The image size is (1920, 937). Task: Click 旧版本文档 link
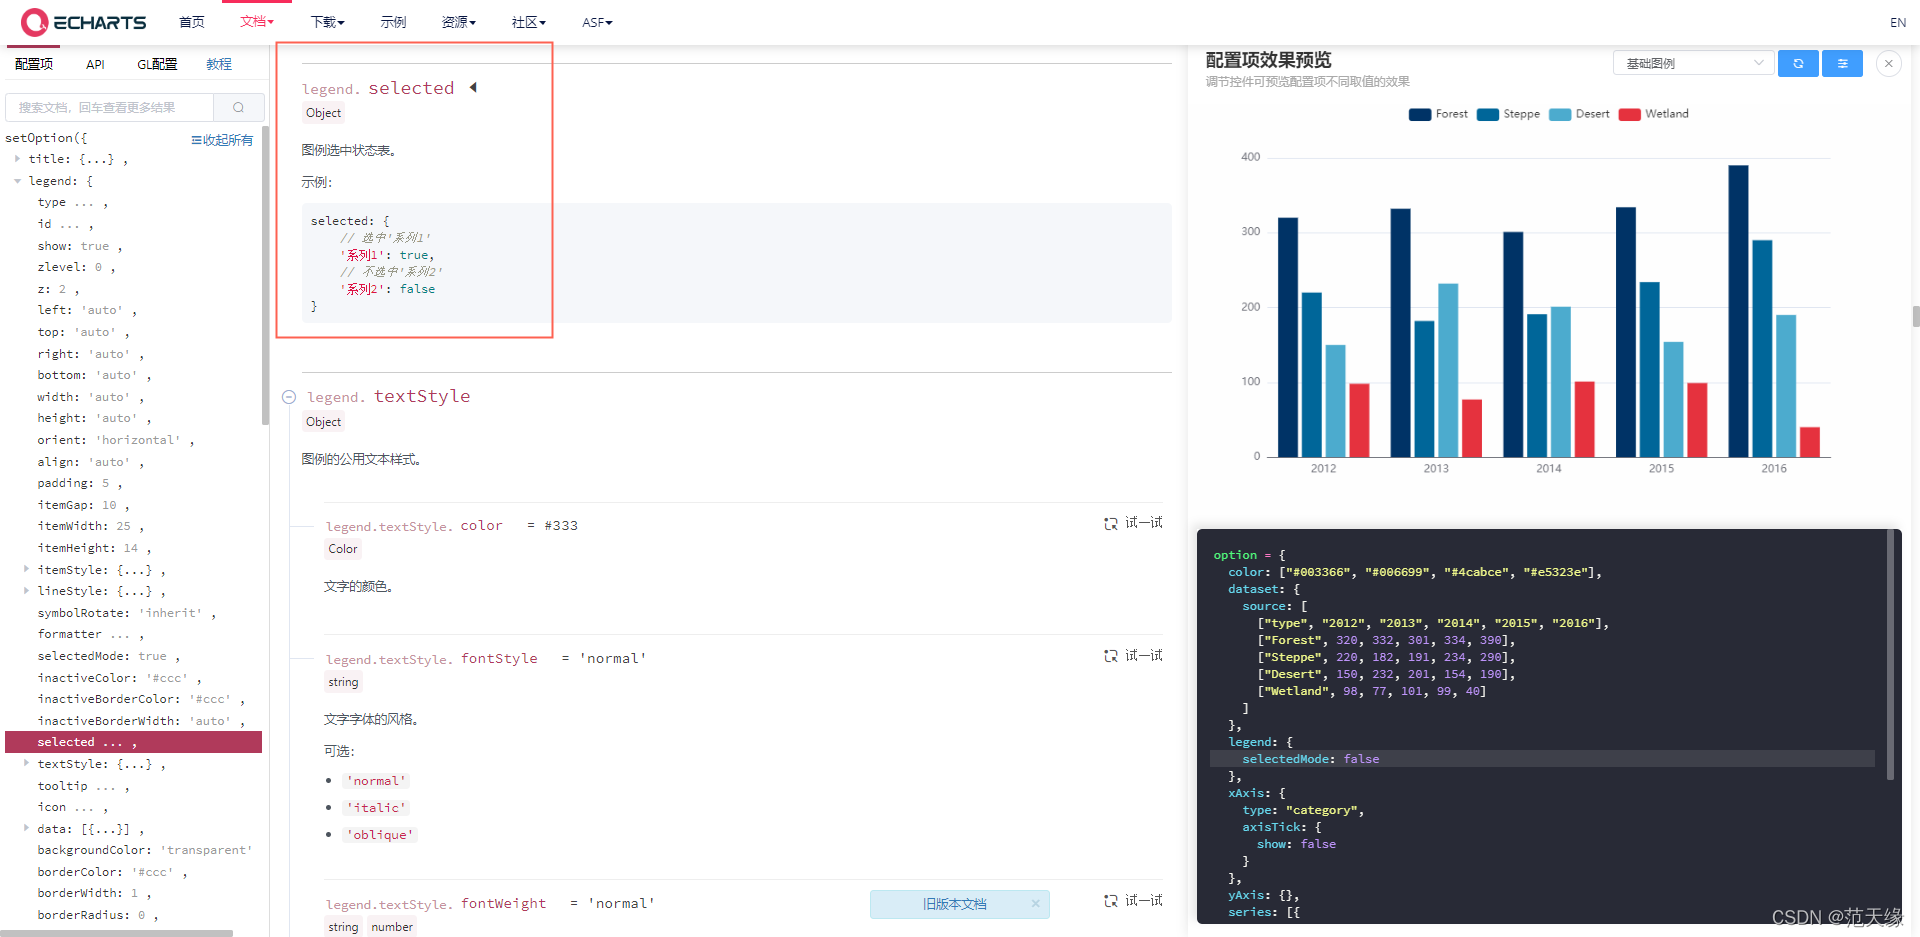pos(954,904)
